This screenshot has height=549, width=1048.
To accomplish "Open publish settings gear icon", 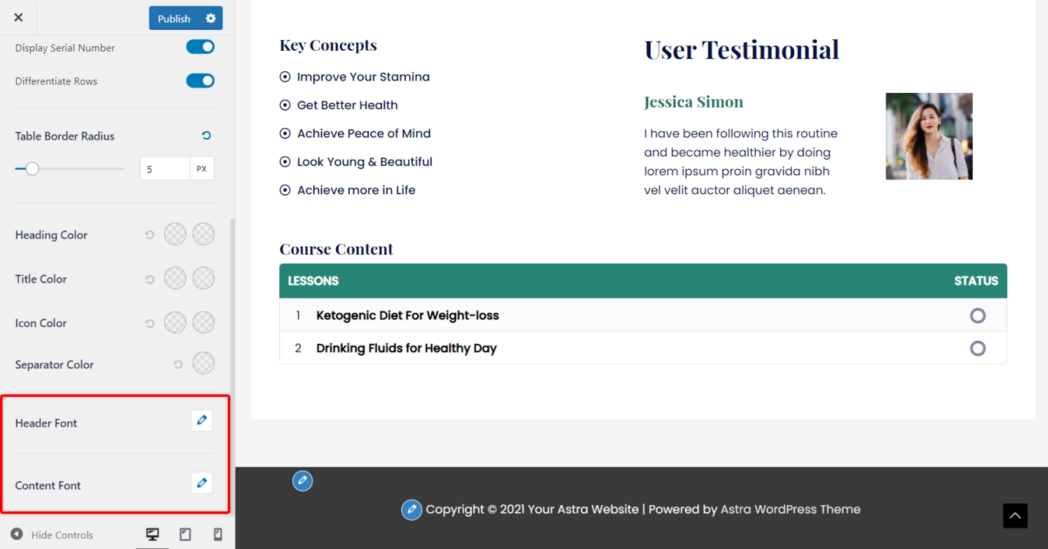I will point(210,18).
